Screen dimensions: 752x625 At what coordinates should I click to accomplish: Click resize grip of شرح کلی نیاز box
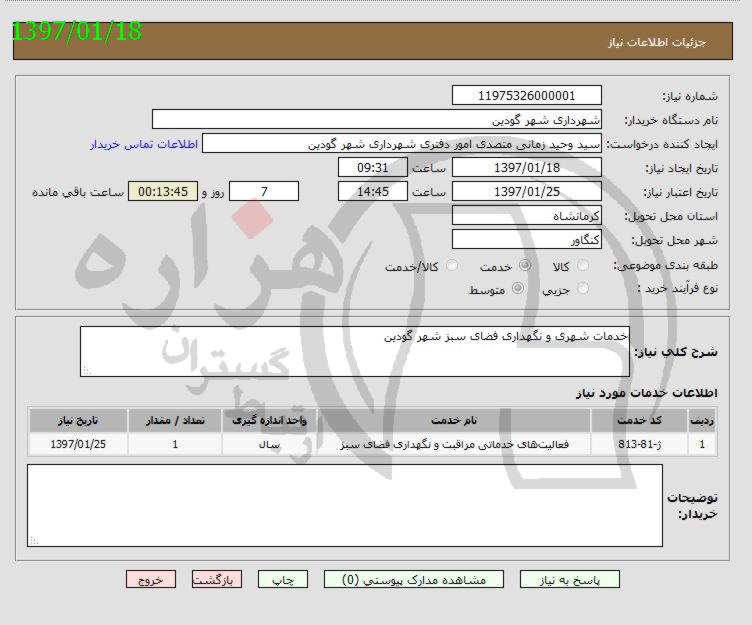(87, 371)
